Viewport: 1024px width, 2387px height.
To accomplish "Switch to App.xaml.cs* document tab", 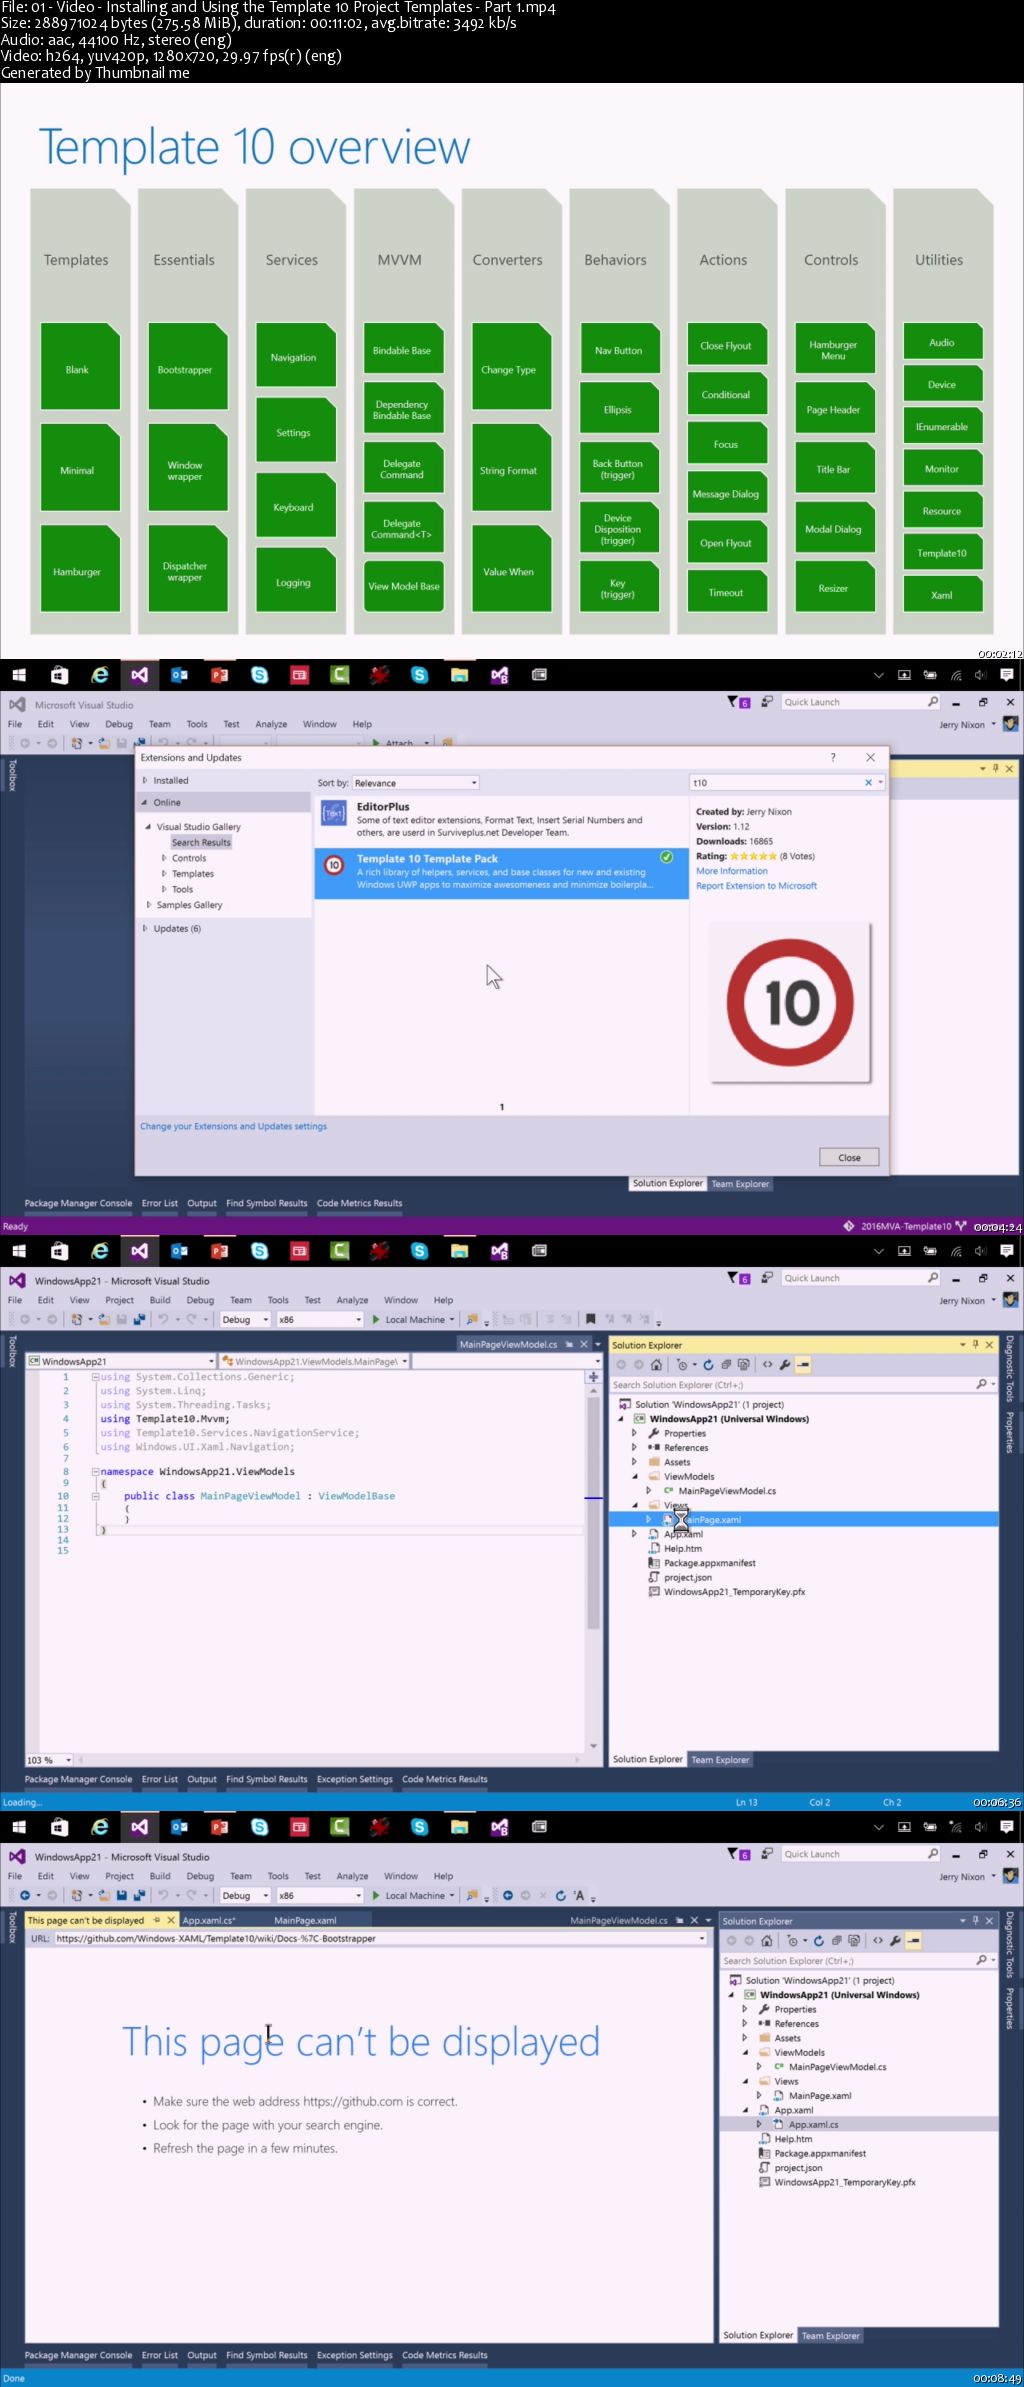I will [209, 1920].
